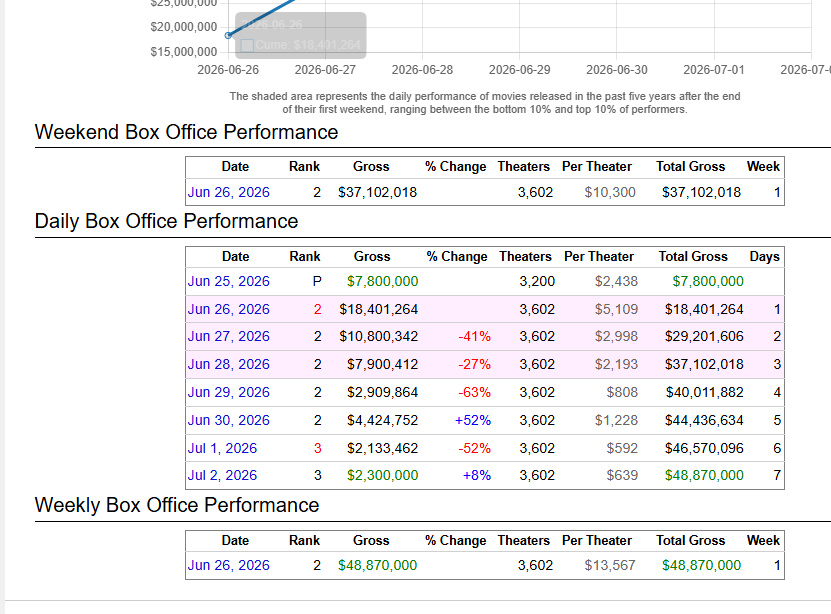Select the $808 per theater value
Image resolution: width=831 pixels, height=614 pixels.
622,393
